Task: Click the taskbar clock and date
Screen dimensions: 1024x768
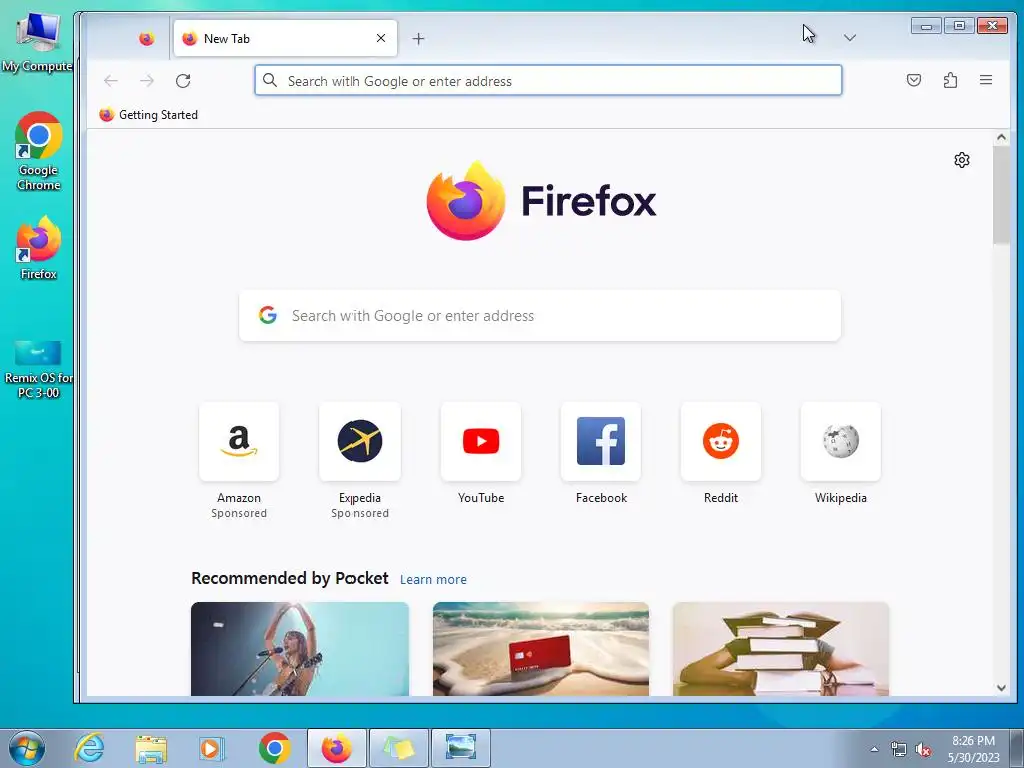Action: (x=973, y=749)
